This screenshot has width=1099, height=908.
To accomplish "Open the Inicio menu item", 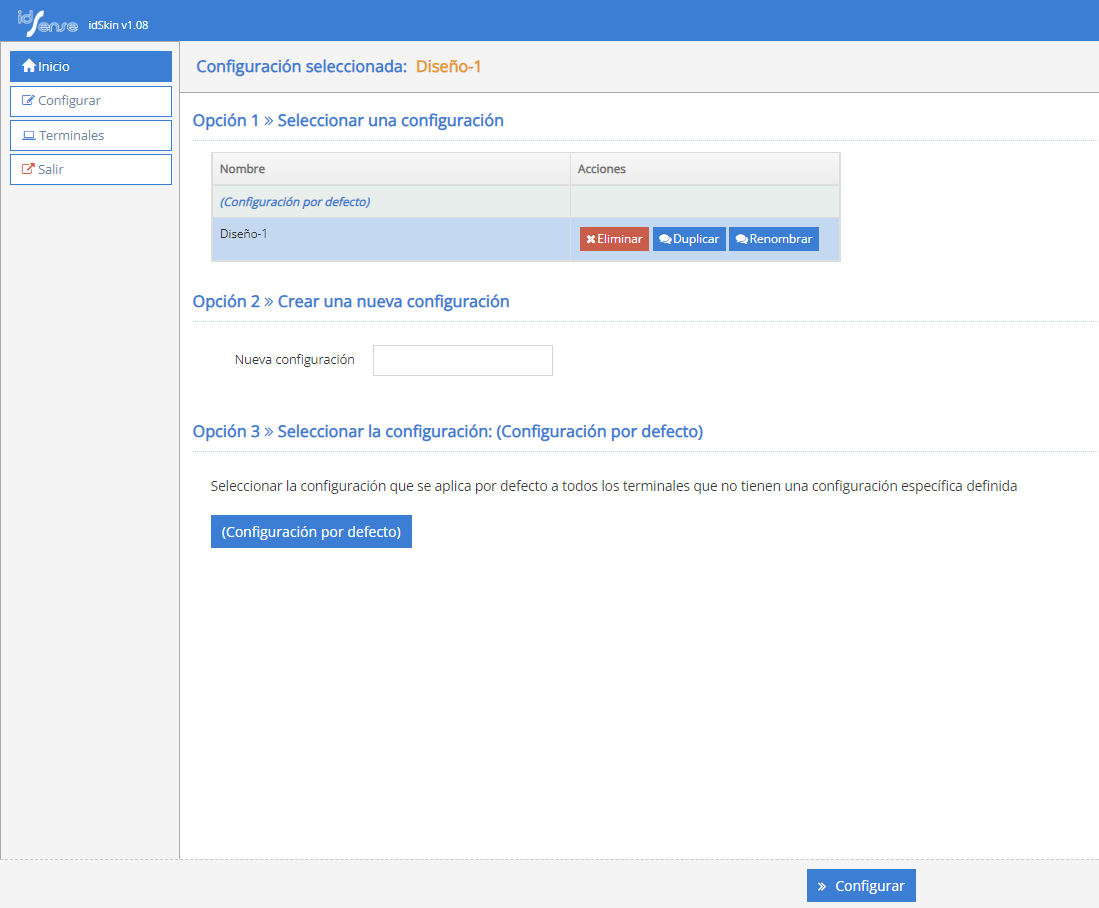I will (x=91, y=67).
